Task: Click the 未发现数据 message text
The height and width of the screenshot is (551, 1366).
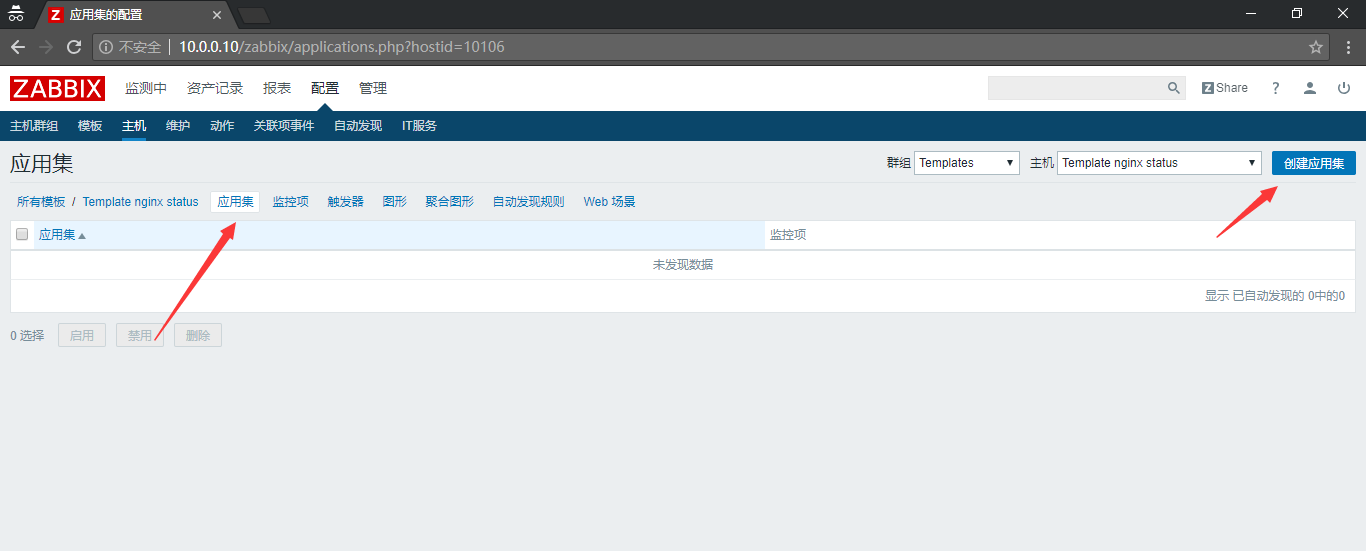Action: [x=683, y=265]
